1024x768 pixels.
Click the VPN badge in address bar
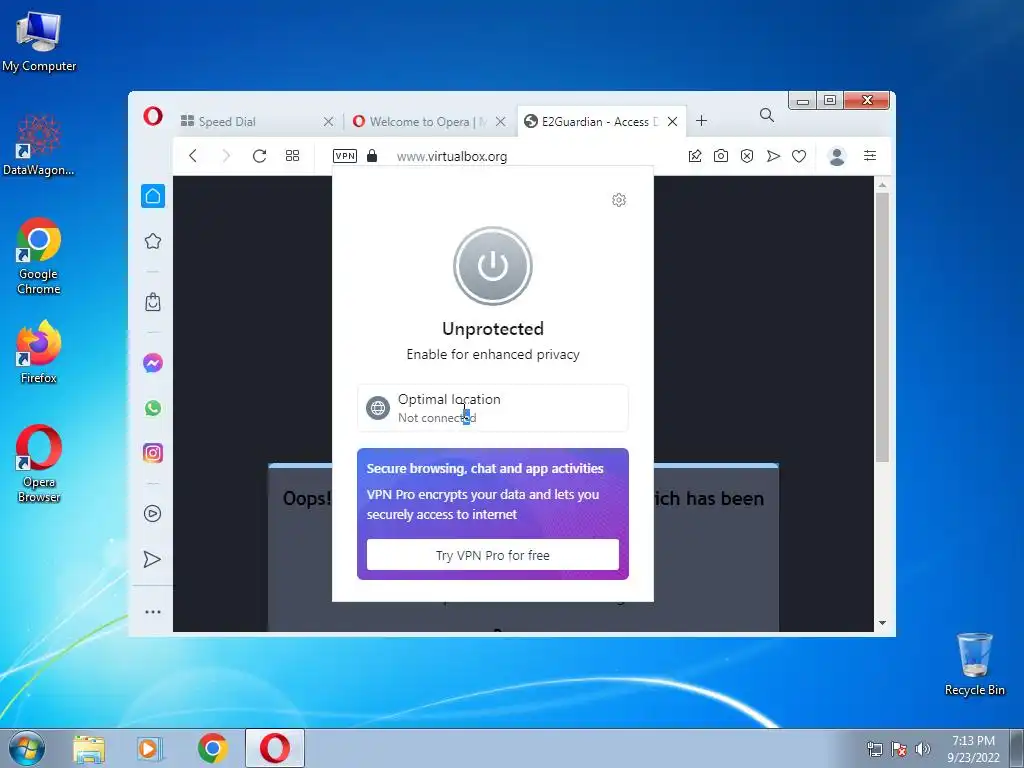(345, 156)
